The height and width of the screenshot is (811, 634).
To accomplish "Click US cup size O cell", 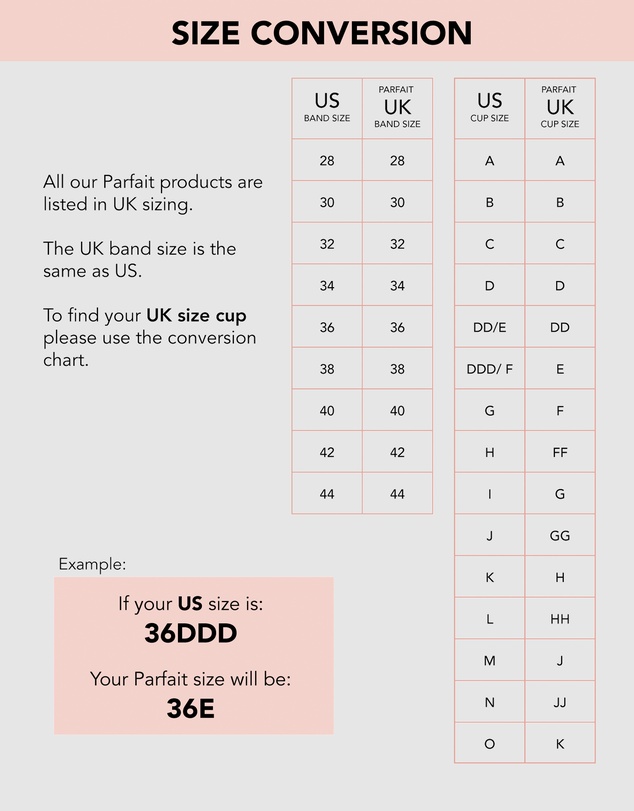I will 489,743.
